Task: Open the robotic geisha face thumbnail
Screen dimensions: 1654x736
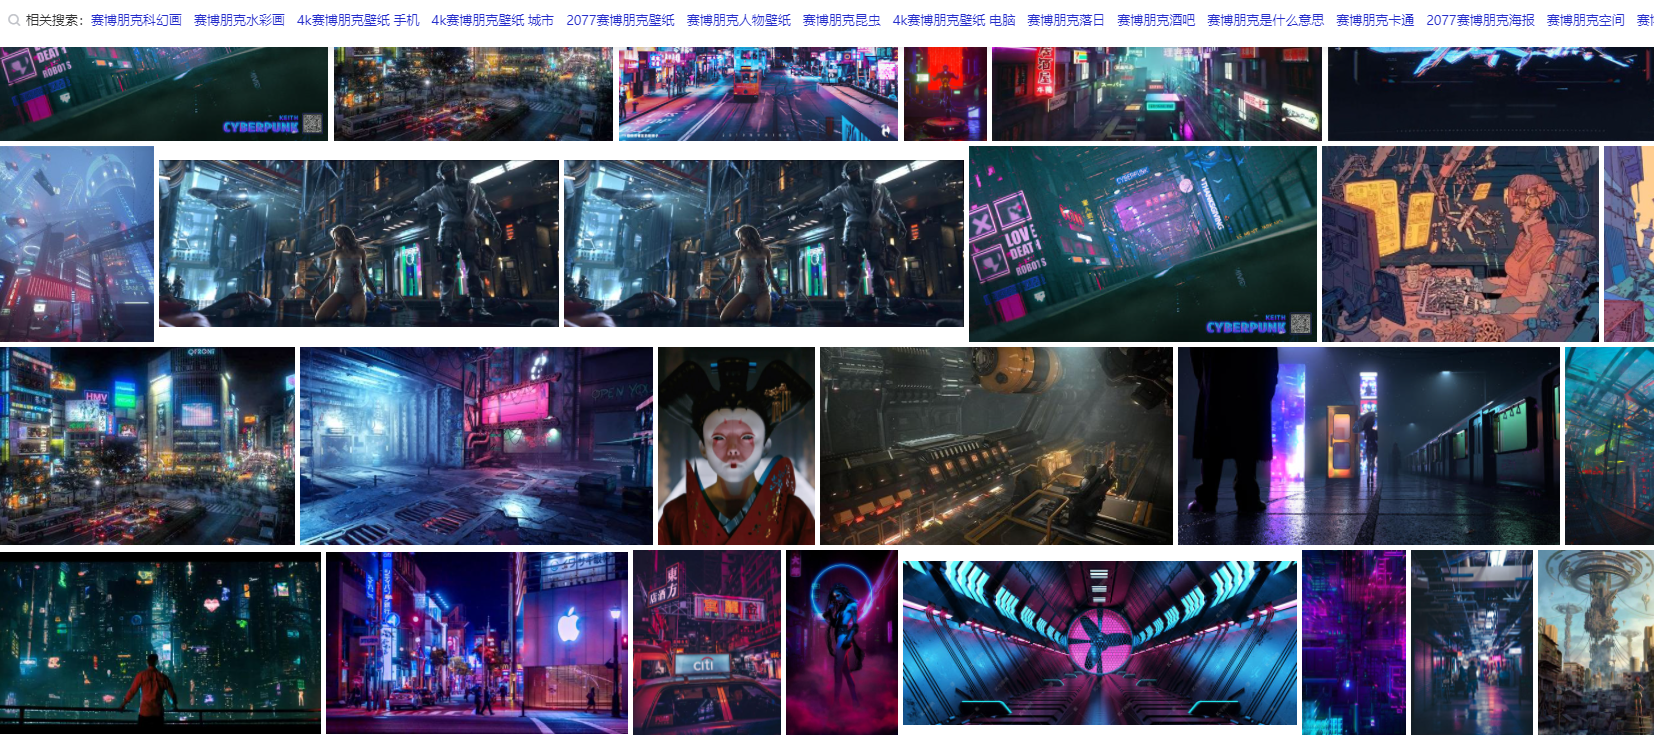Action: (736, 446)
